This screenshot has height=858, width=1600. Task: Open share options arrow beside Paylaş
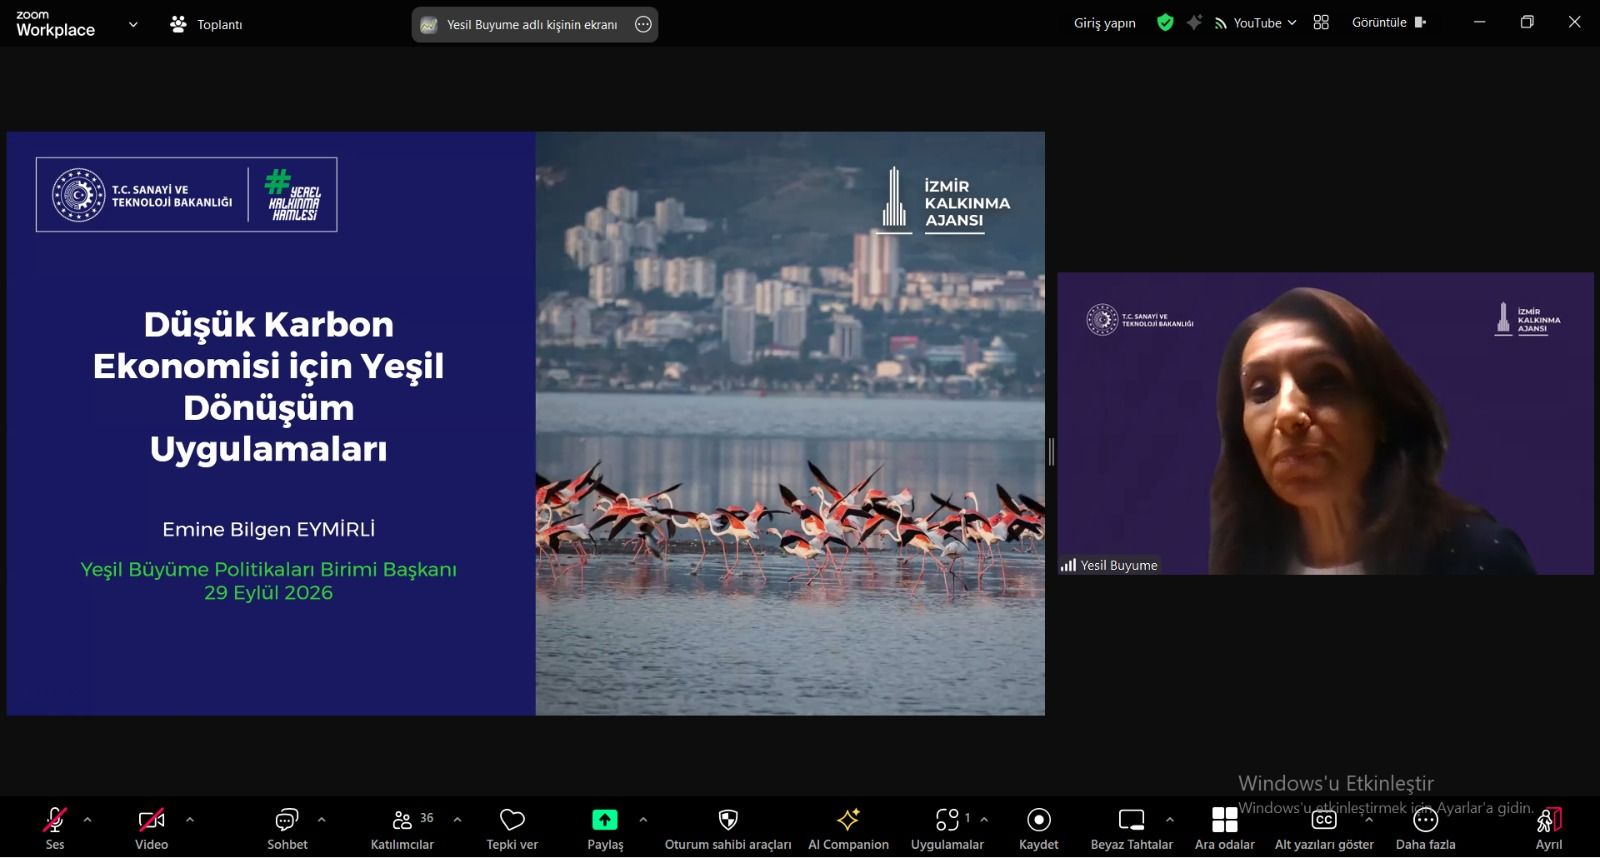point(643,820)
